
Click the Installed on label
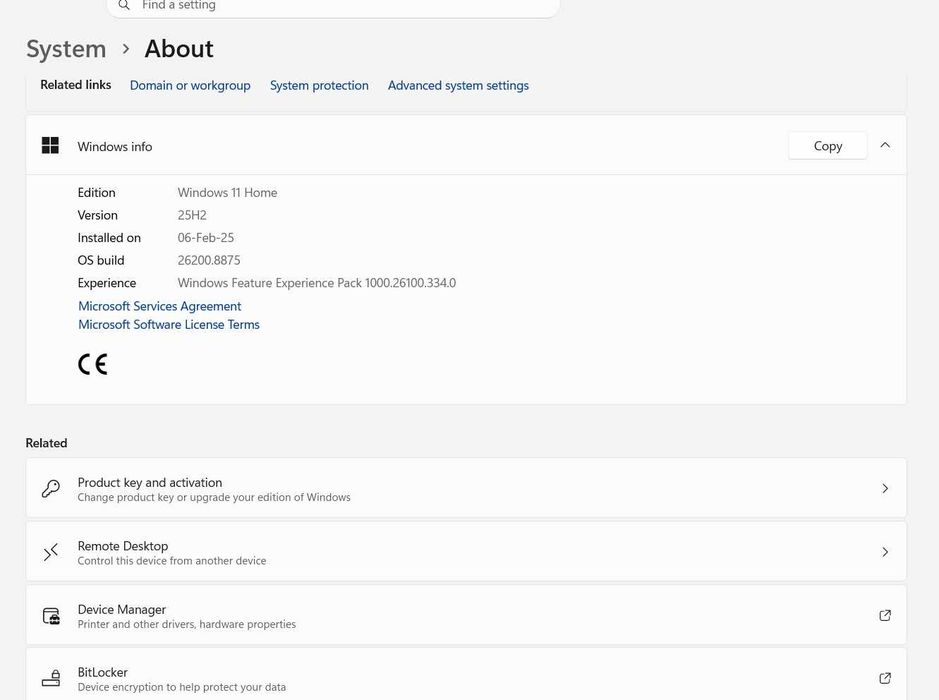(x=109, y=238)
